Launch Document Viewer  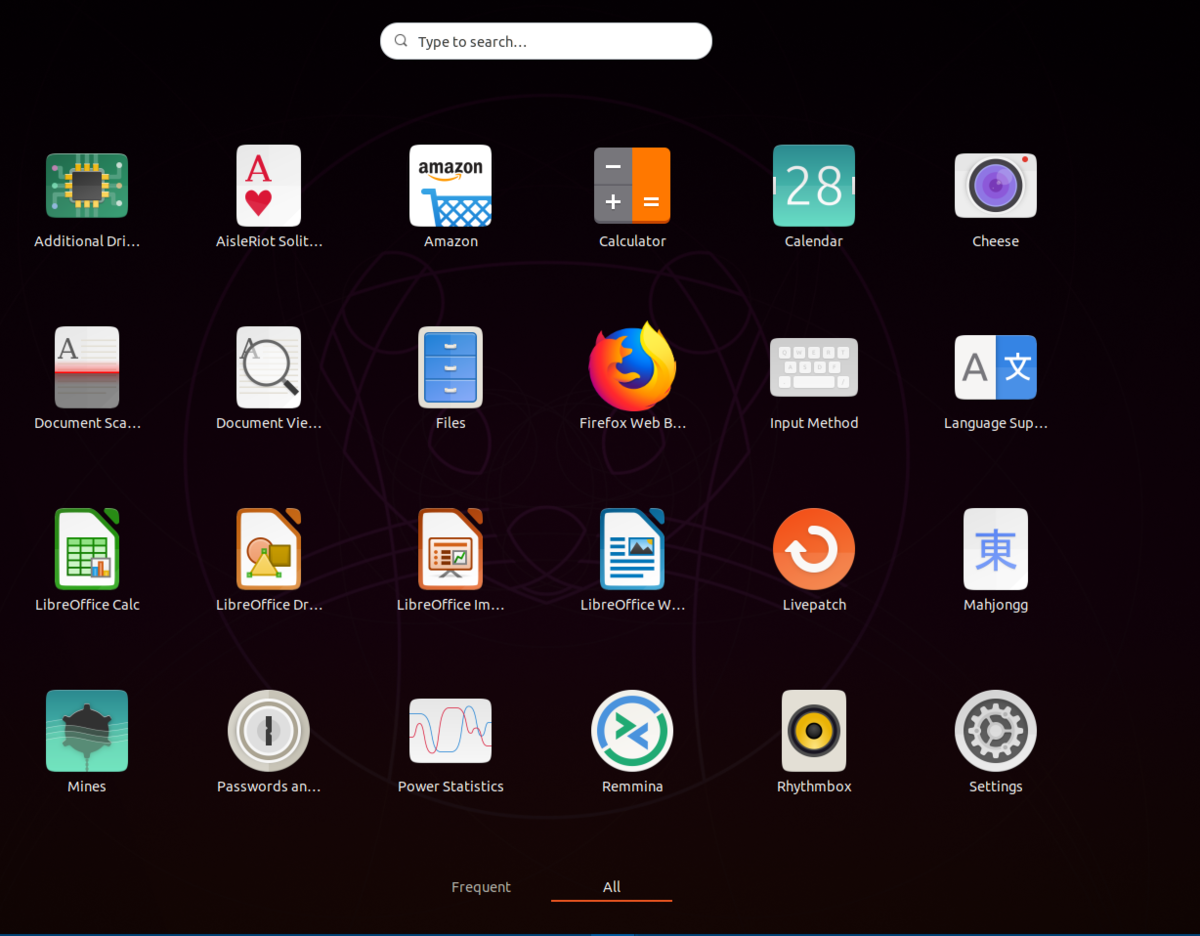pos(269,367)
